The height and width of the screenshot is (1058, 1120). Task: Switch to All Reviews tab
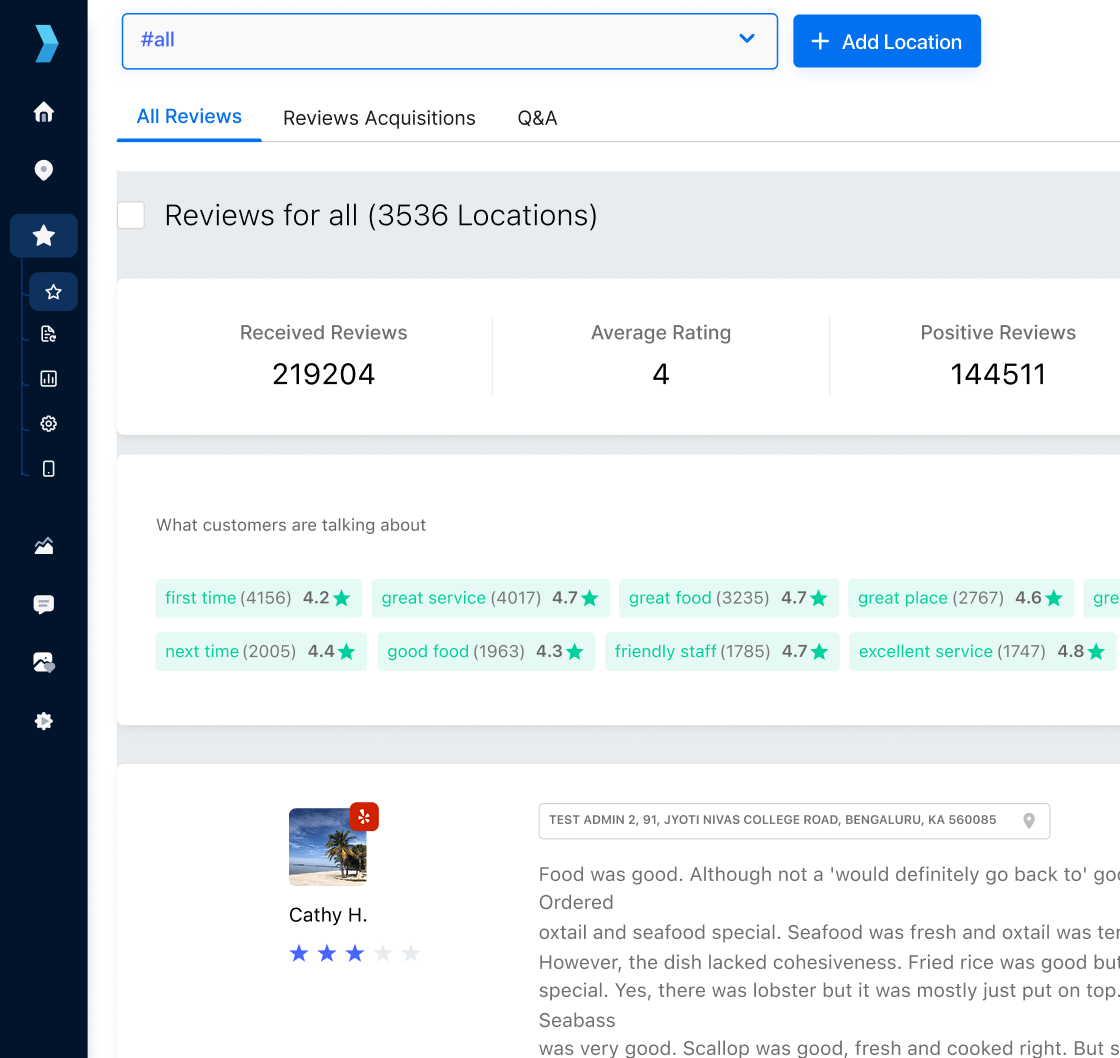click(x=189, y=116)
